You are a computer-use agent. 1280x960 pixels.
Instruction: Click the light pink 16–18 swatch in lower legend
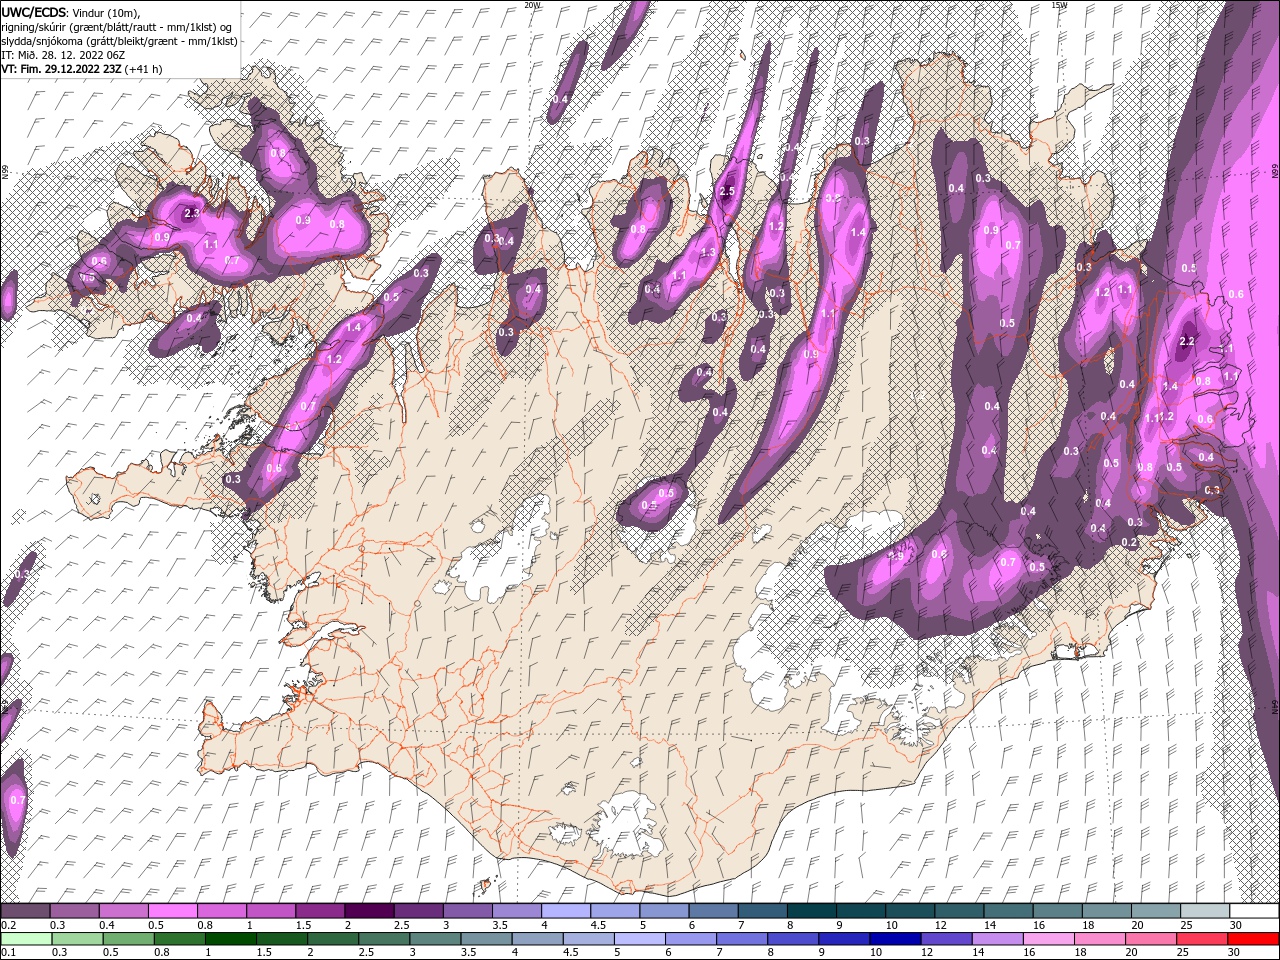point(1049,939)
